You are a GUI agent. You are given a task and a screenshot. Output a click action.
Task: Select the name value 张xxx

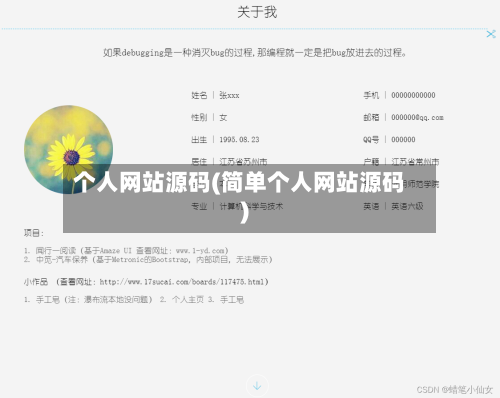229,95
